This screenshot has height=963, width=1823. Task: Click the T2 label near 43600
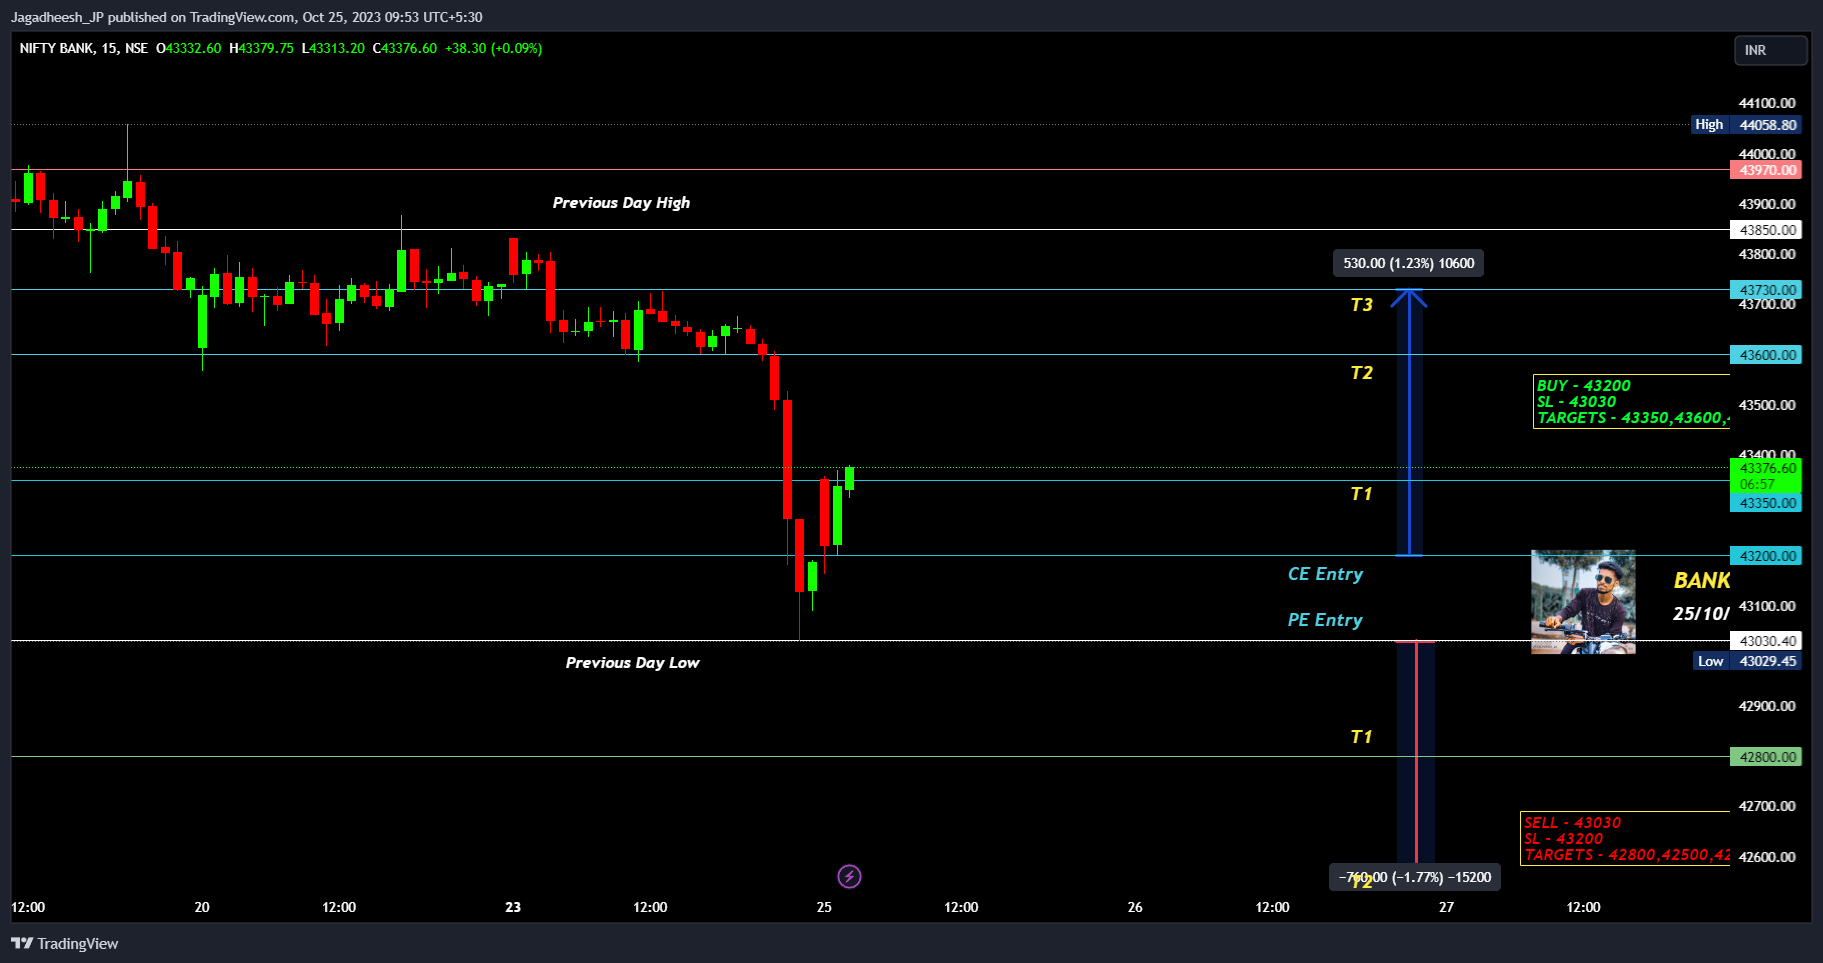(1361, 373)
